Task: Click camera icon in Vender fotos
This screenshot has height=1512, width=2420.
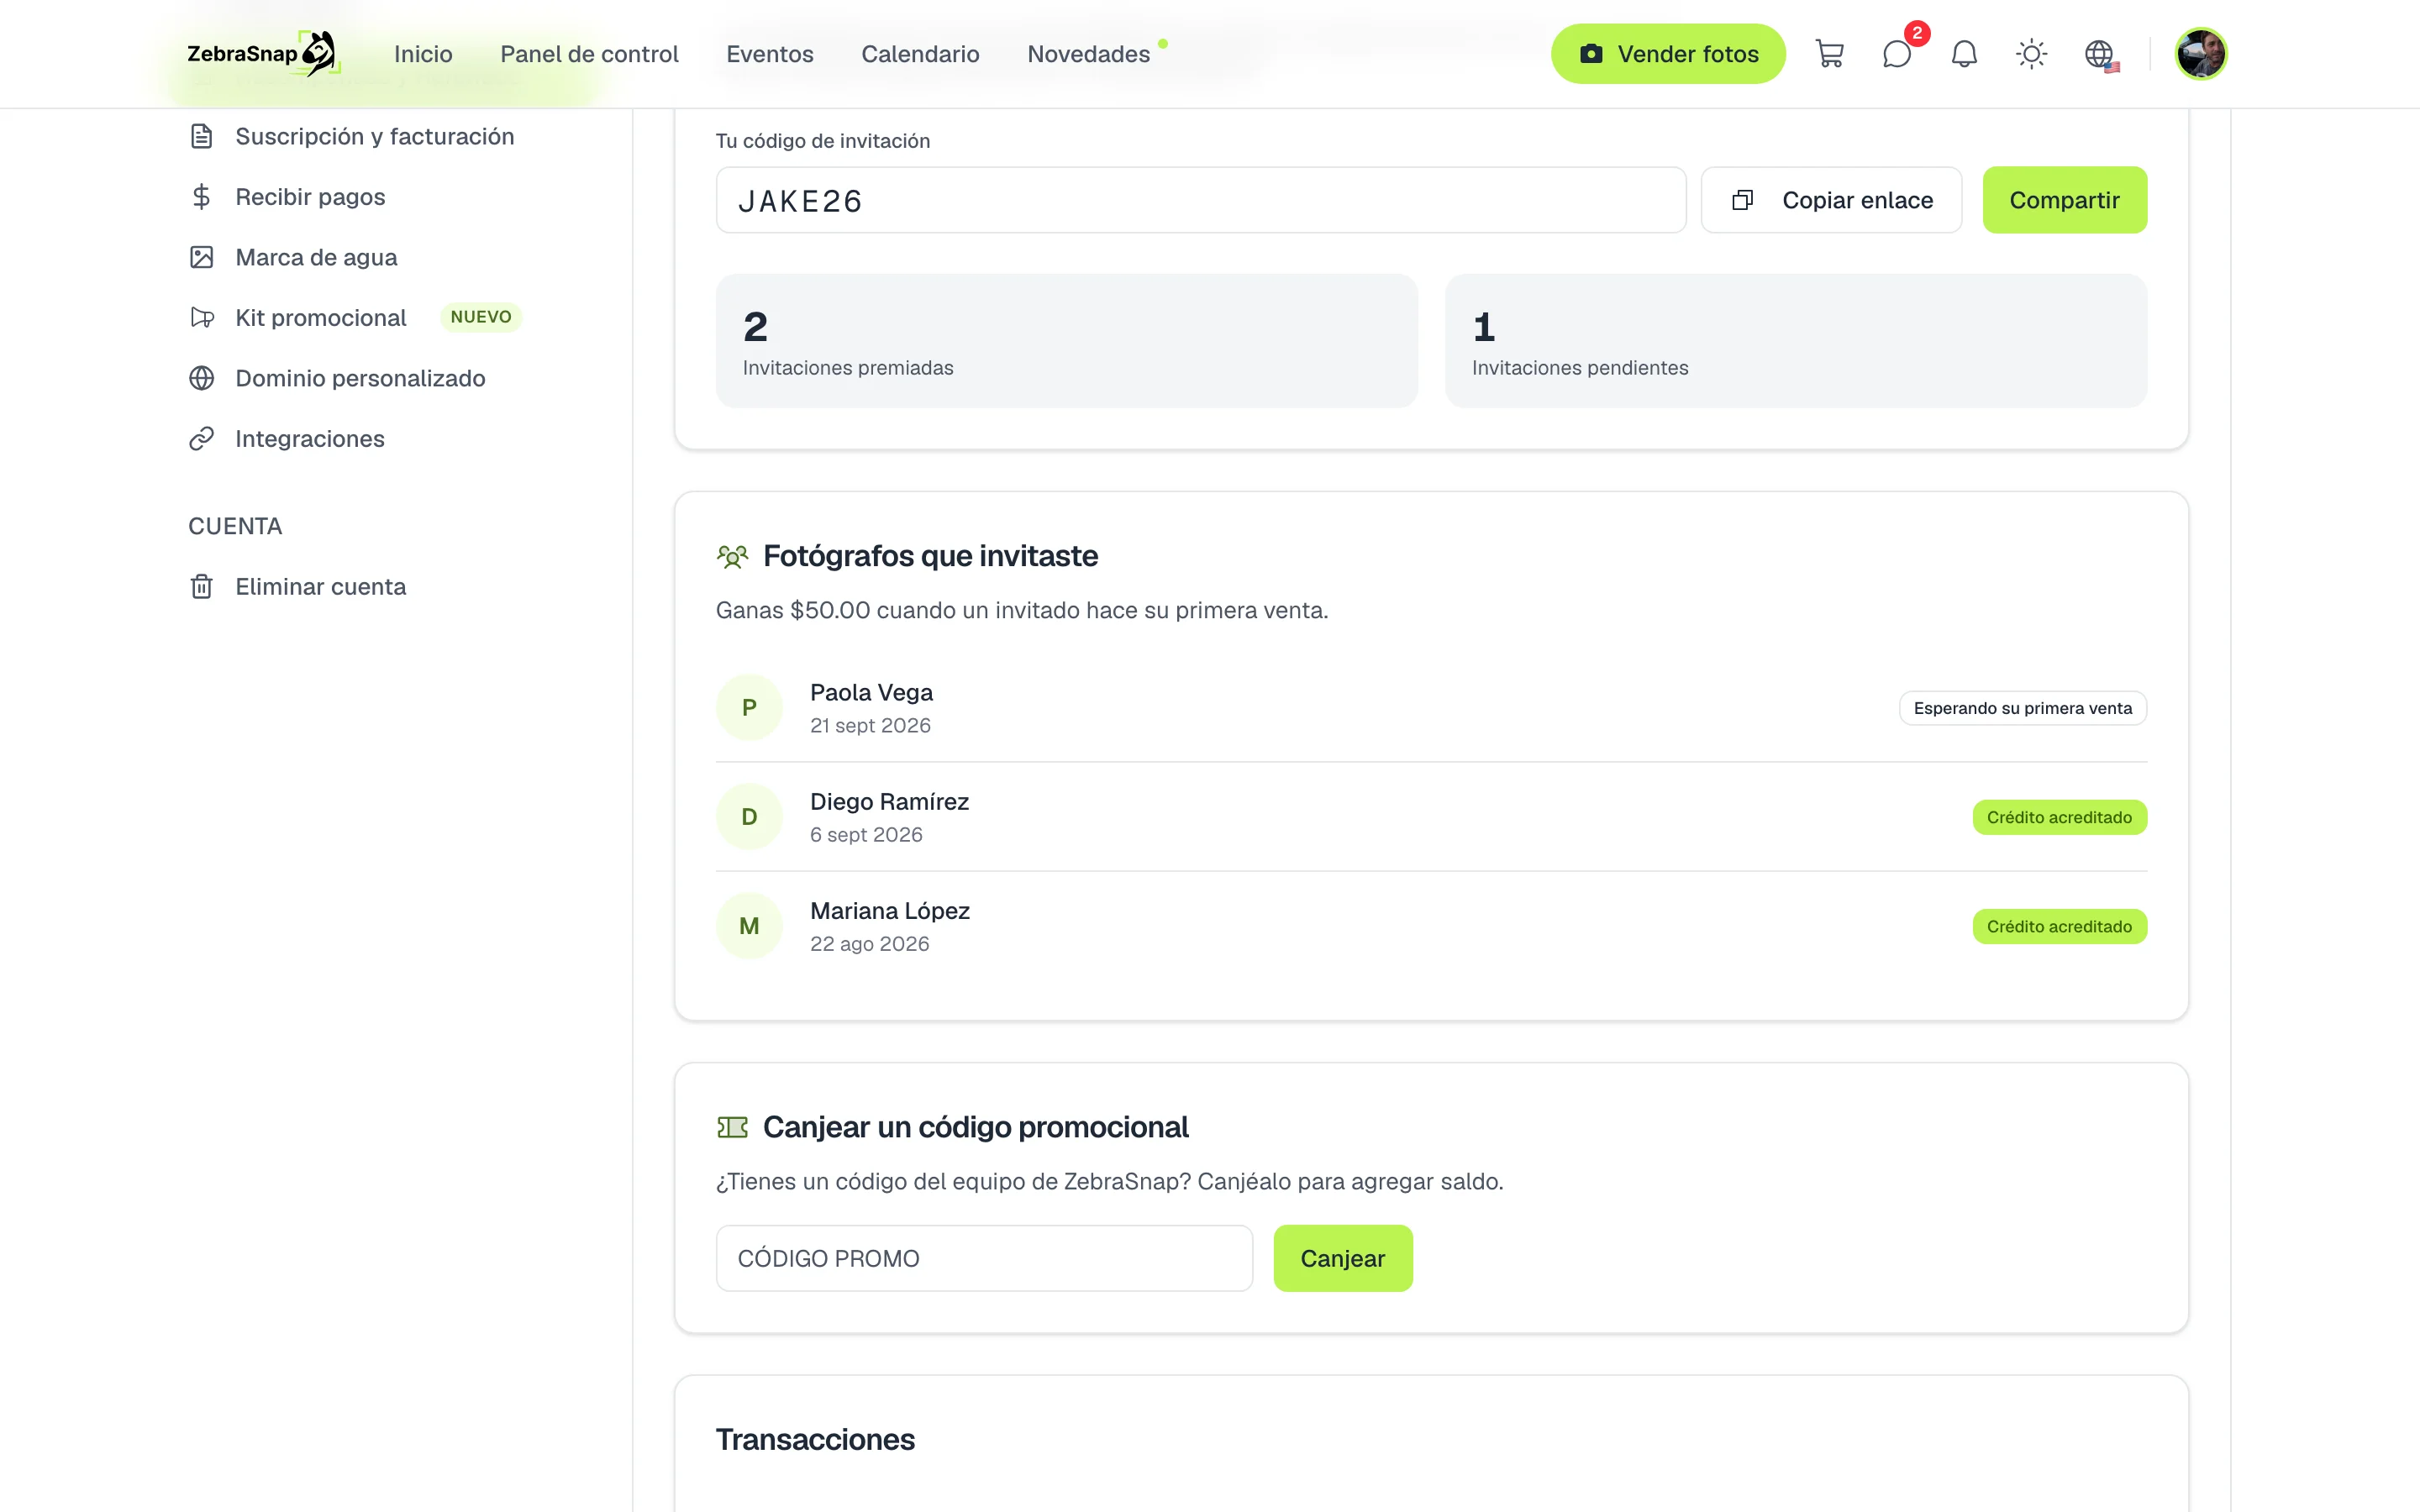Action: [1590, 54]
